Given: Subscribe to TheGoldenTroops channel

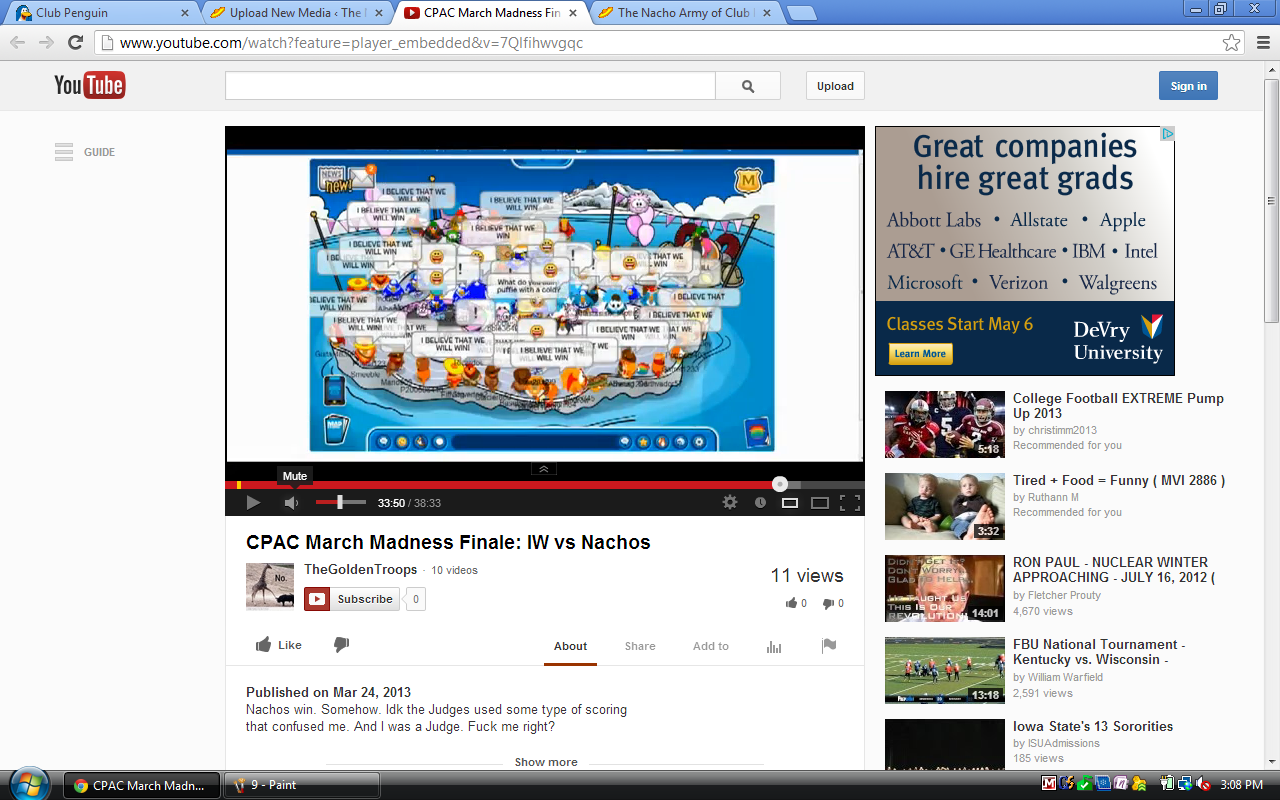Looking at the screenshot, I should tap(353, 599).
